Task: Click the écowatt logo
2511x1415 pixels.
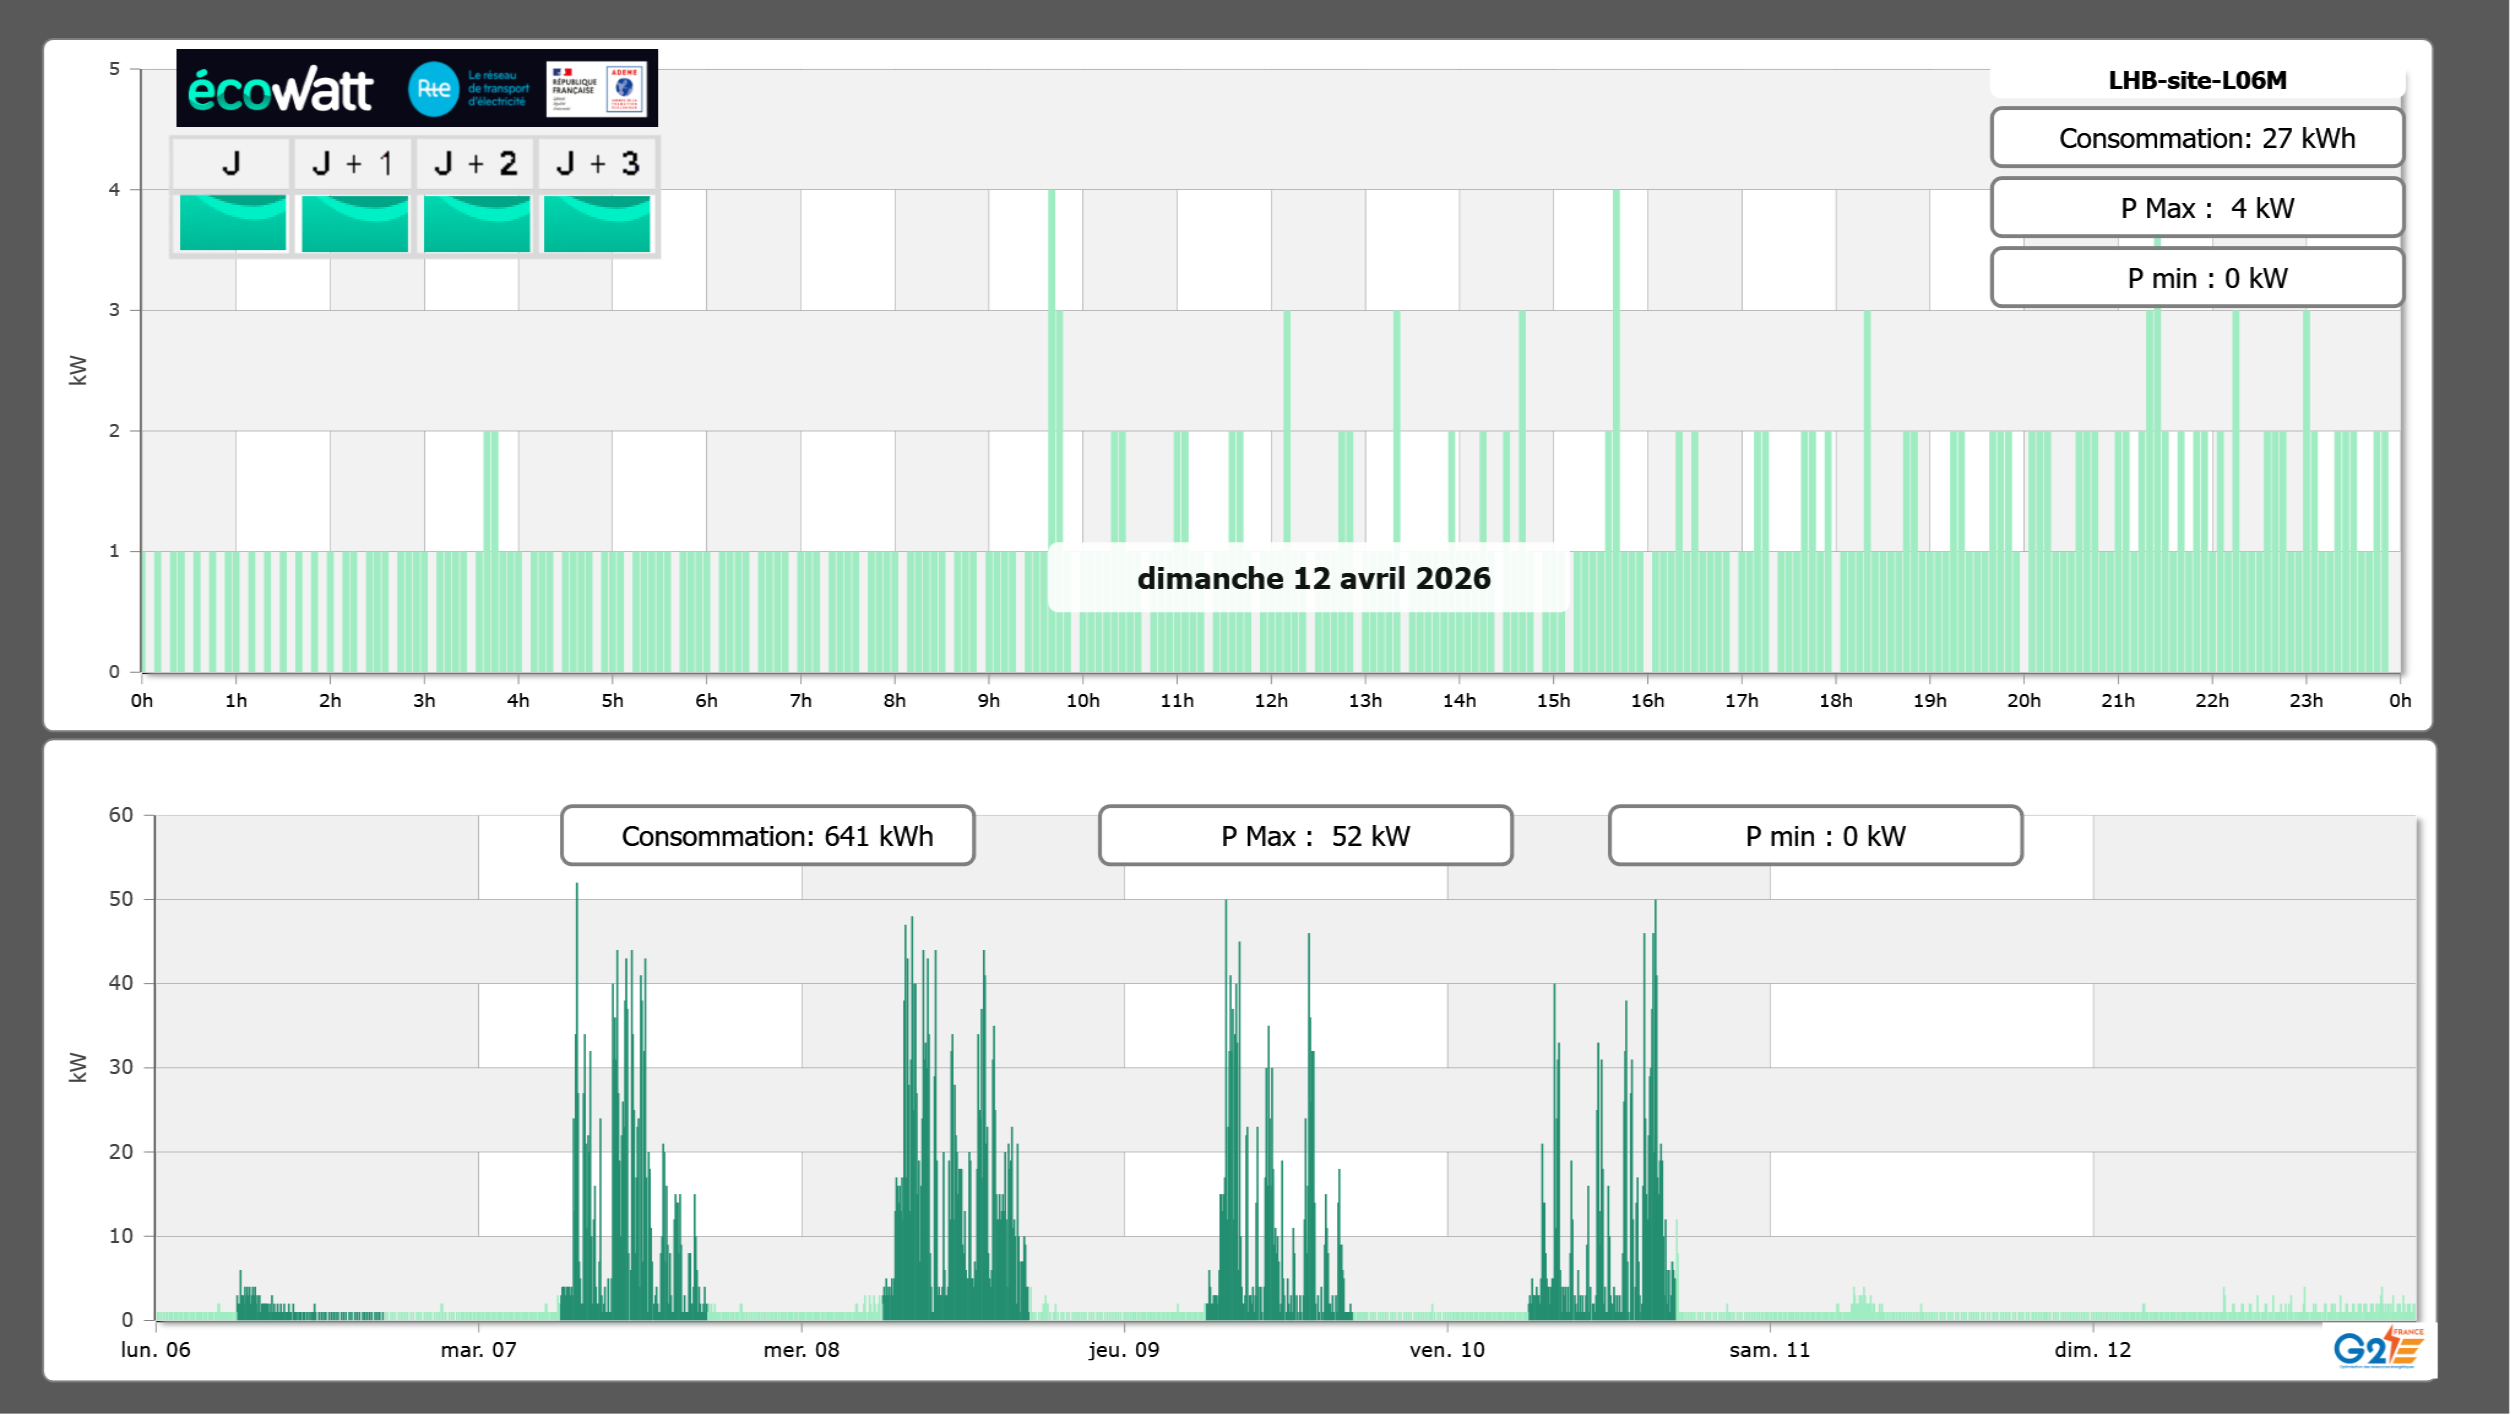Action: (x=280, y=90)
